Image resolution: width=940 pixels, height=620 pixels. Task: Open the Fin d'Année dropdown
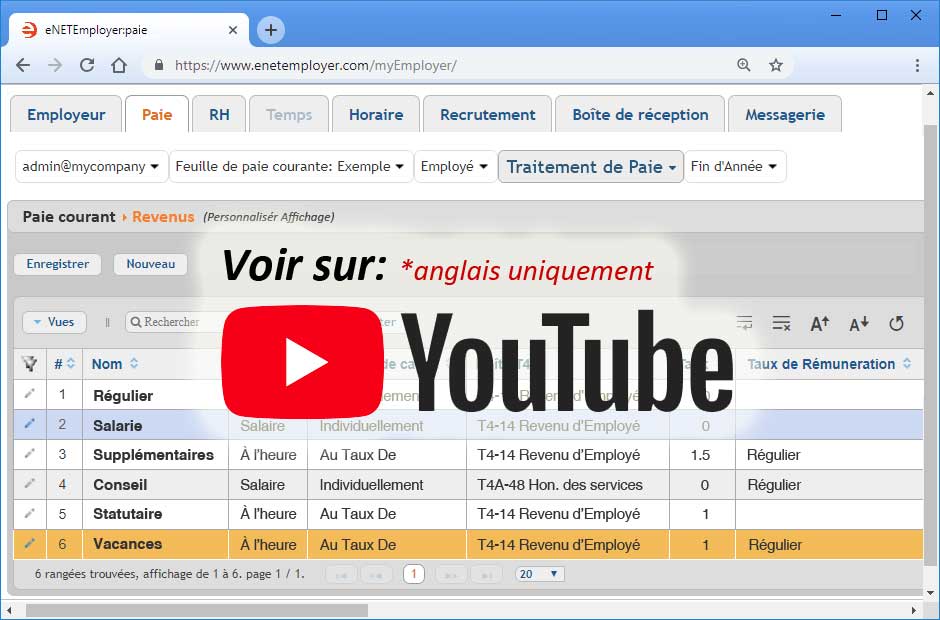(735, 166)
